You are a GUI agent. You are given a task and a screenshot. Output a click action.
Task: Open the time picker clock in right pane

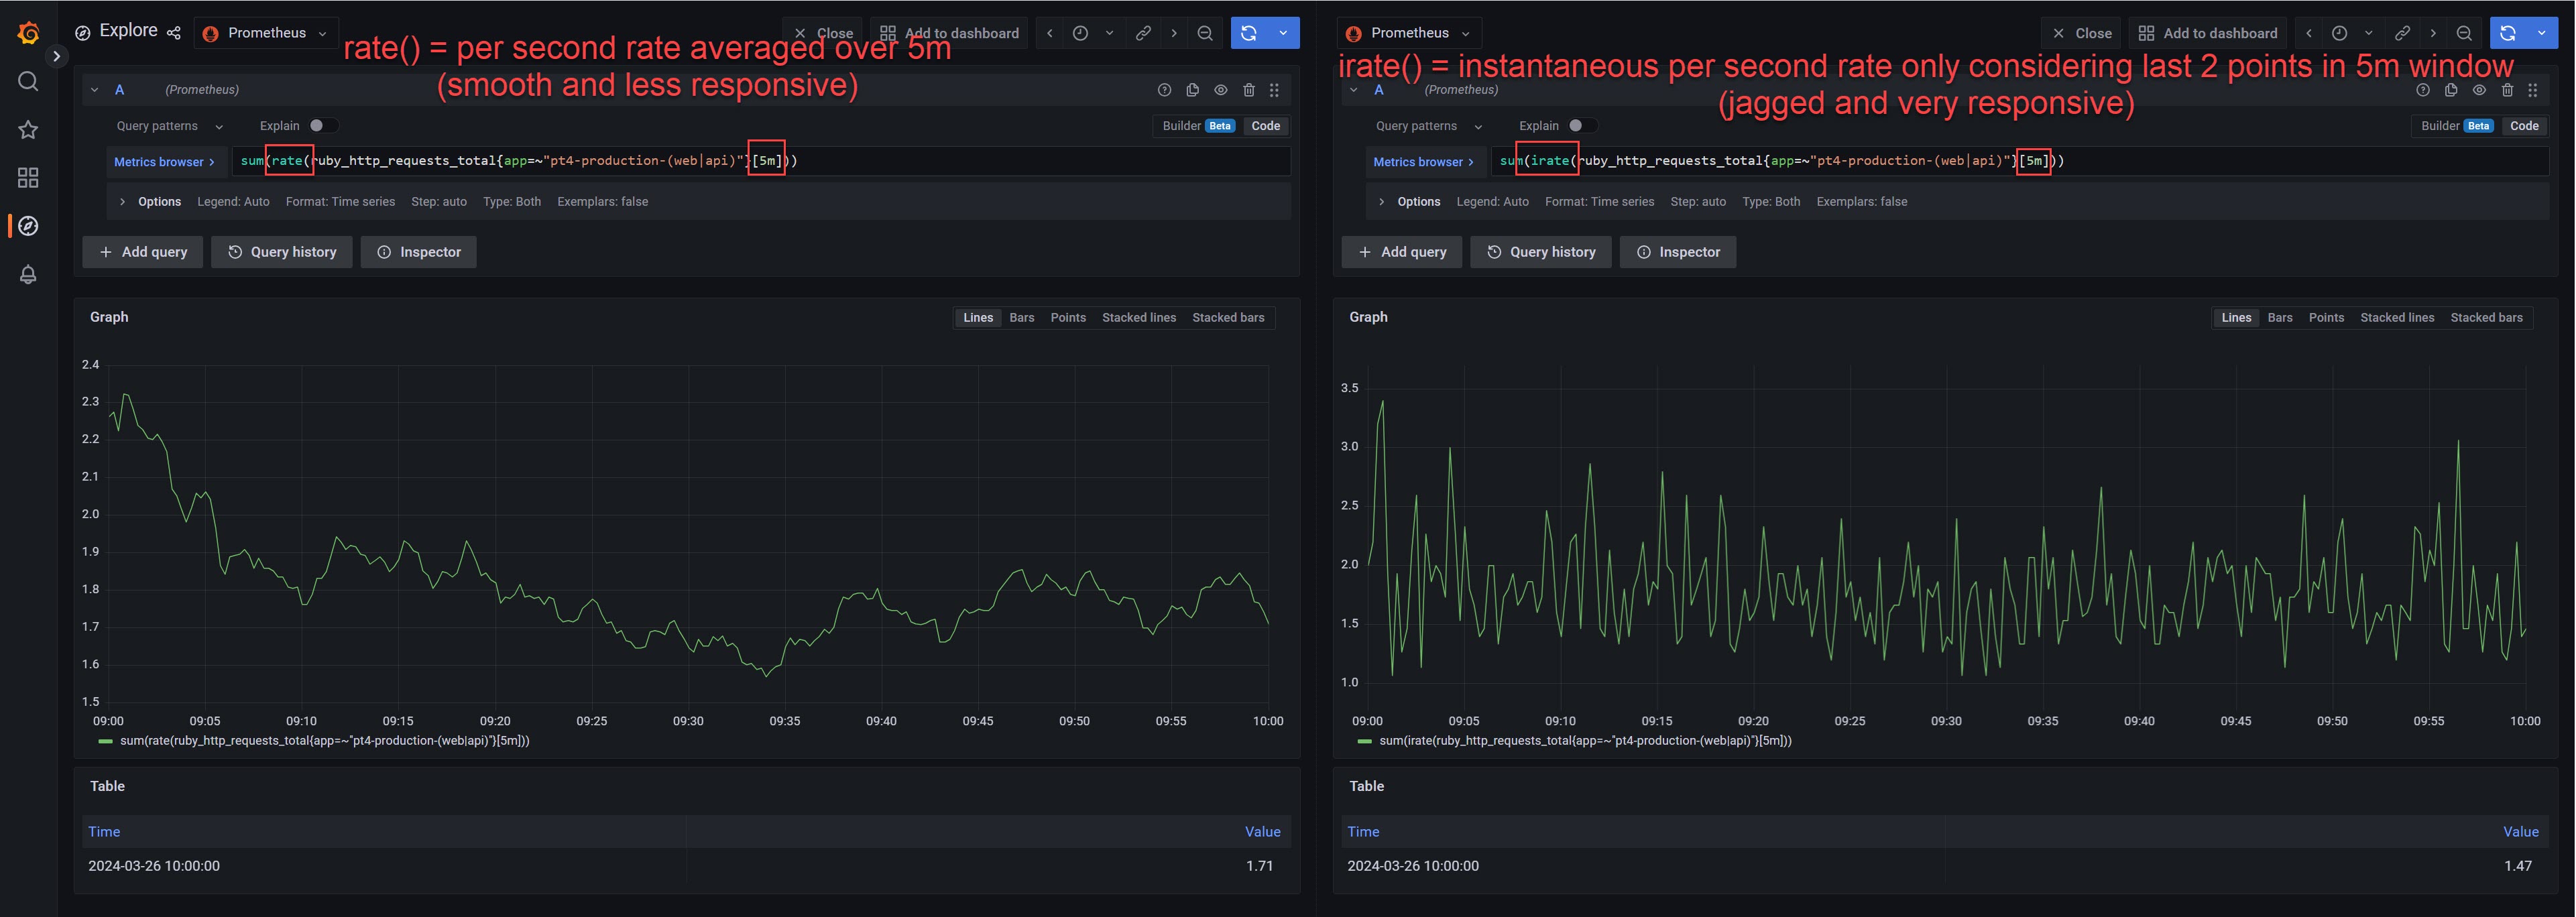pos(2339,33)
